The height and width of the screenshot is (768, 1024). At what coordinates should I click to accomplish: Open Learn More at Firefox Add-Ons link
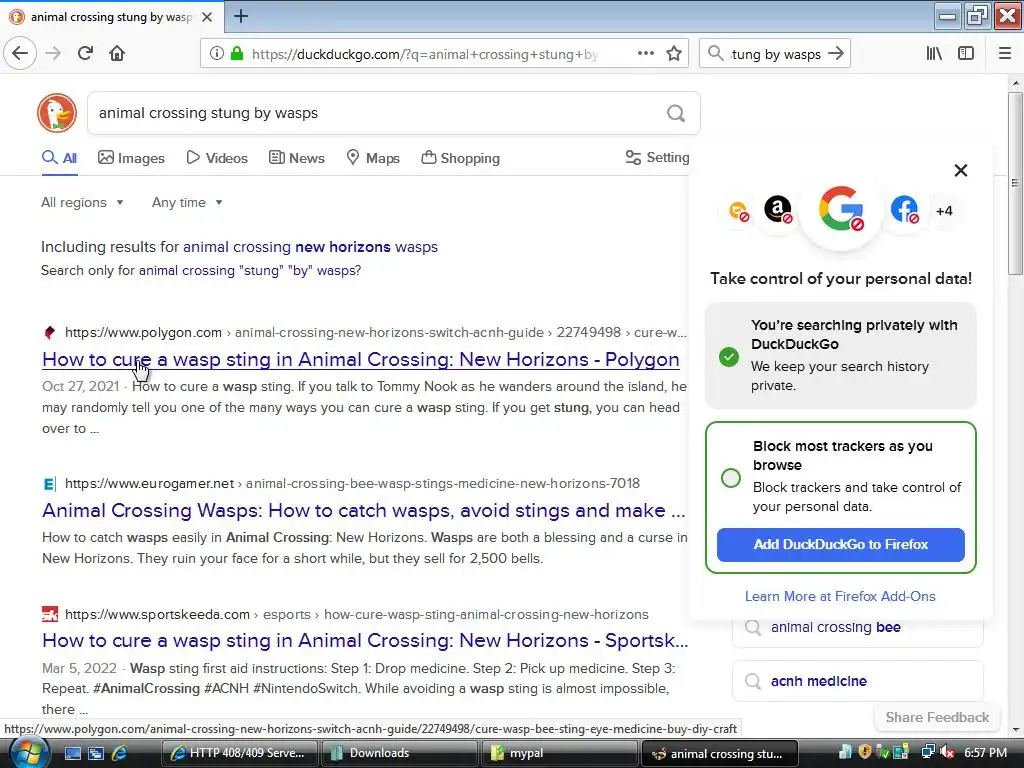click(x=840, y=596)
